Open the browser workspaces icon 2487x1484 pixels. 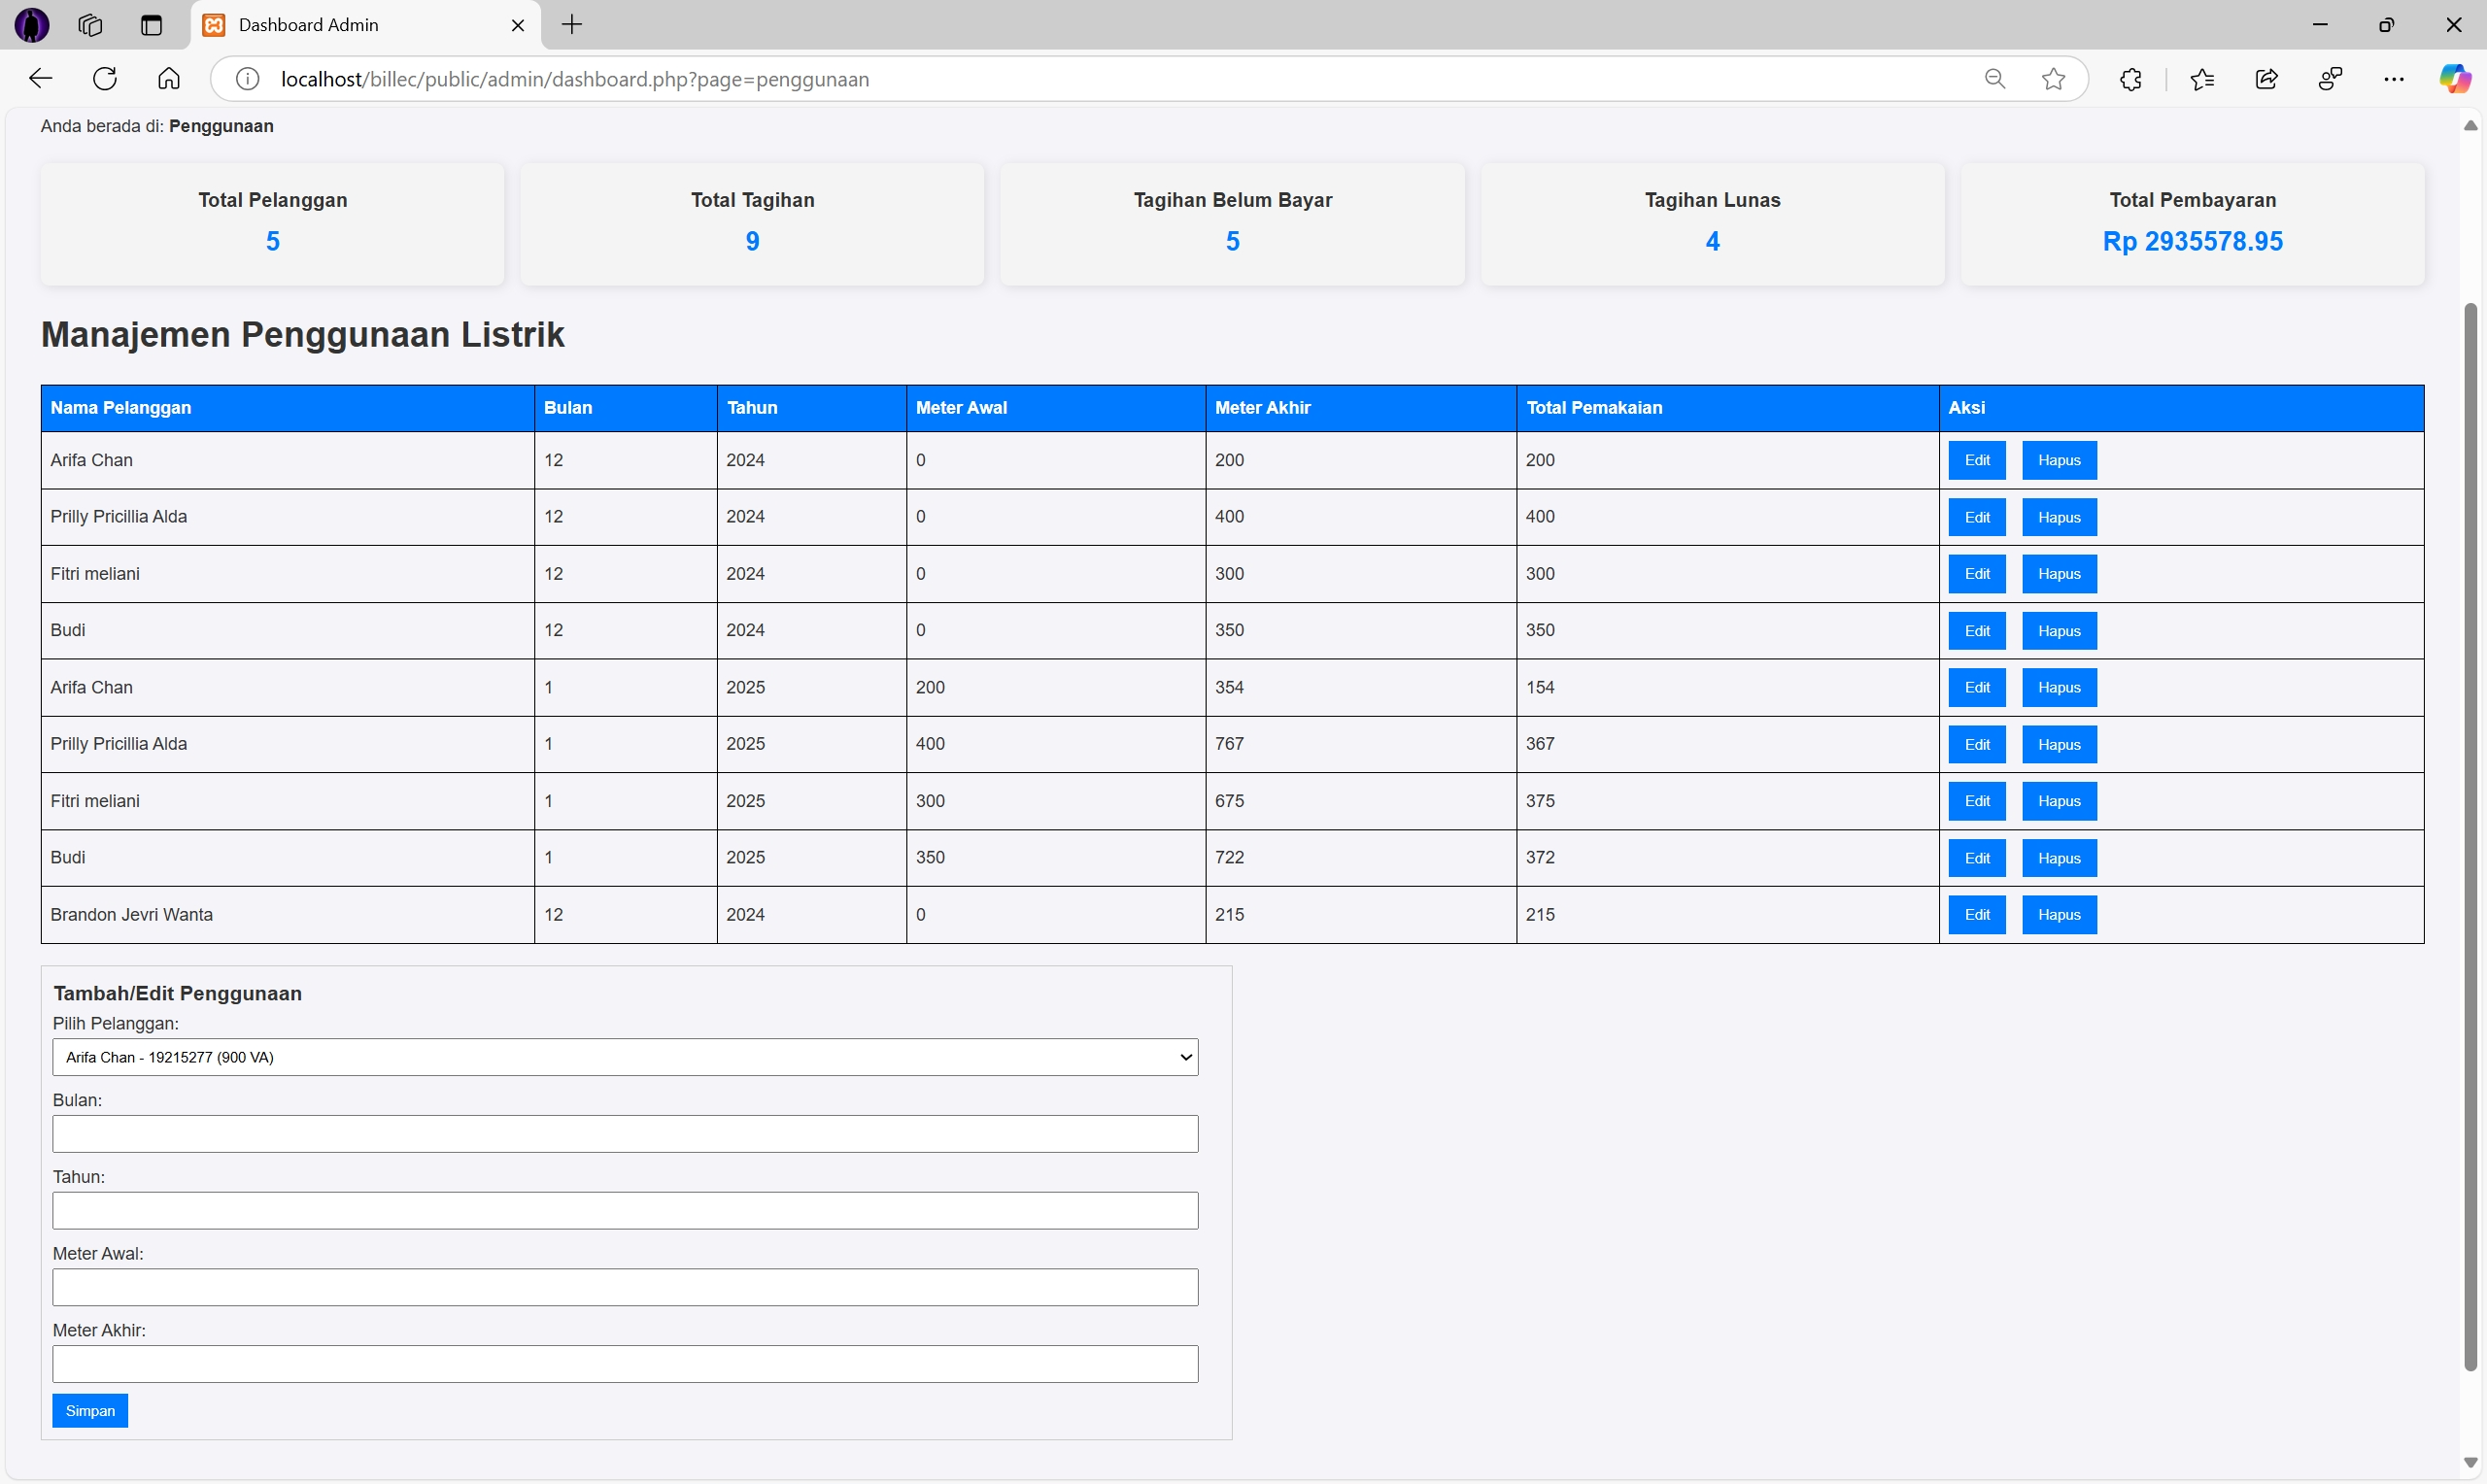91,25
